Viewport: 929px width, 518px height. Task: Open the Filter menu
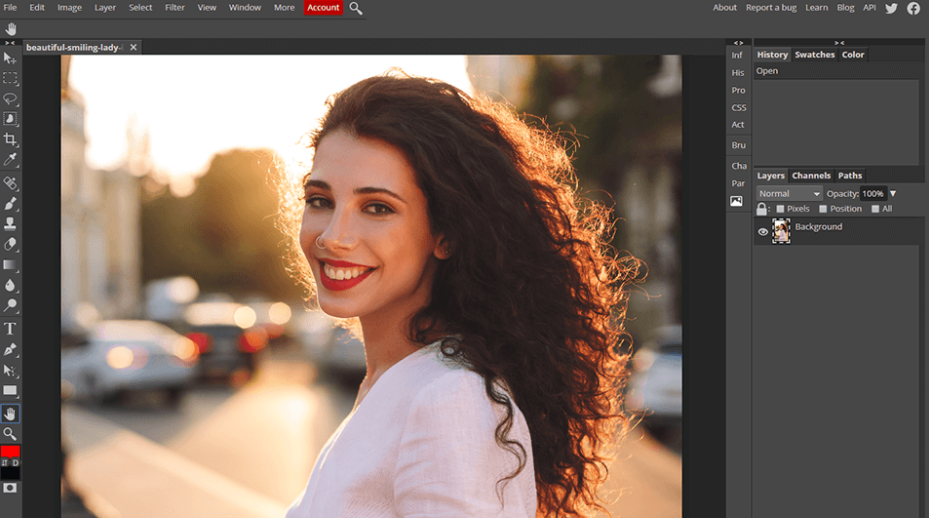(x=175, y=8)
